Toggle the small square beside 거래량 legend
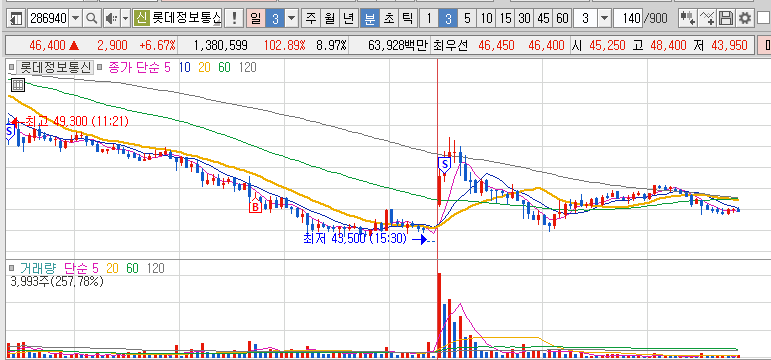This screenshot has width=771, height=360. coord(11,268)
